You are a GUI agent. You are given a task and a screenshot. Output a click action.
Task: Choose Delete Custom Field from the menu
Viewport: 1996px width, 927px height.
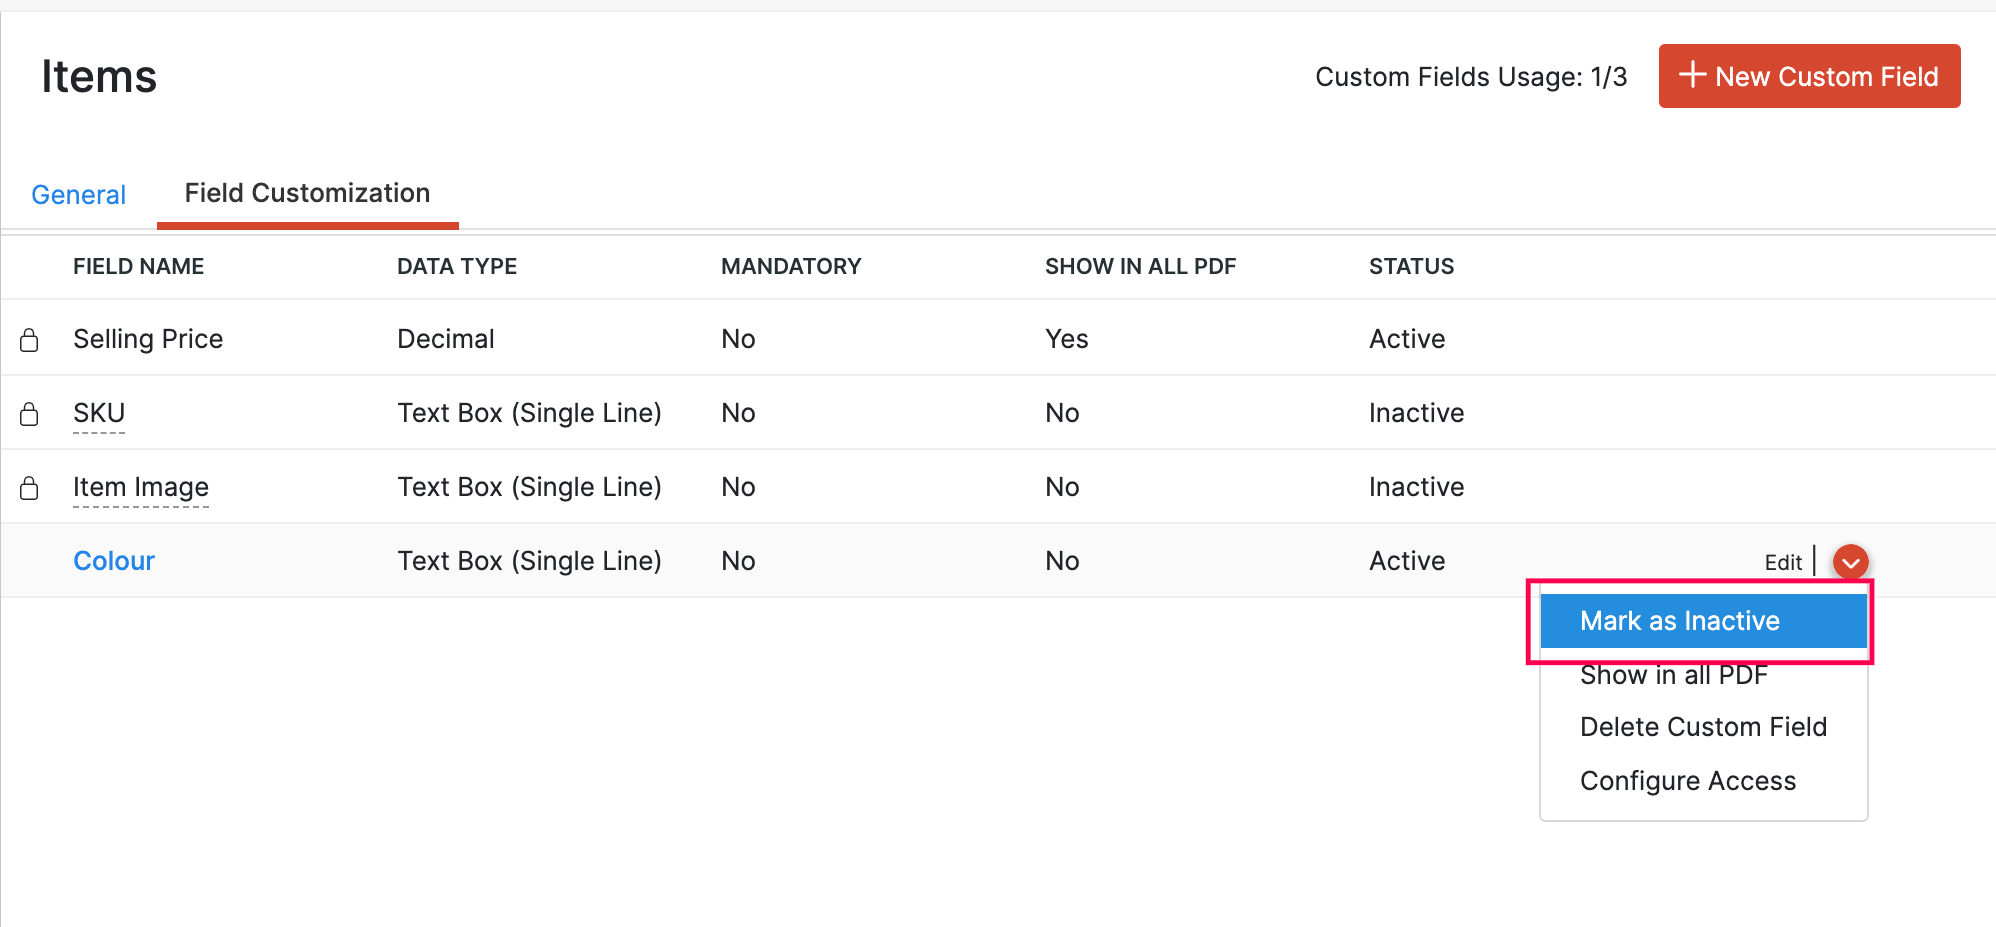tap(1703, 727)
